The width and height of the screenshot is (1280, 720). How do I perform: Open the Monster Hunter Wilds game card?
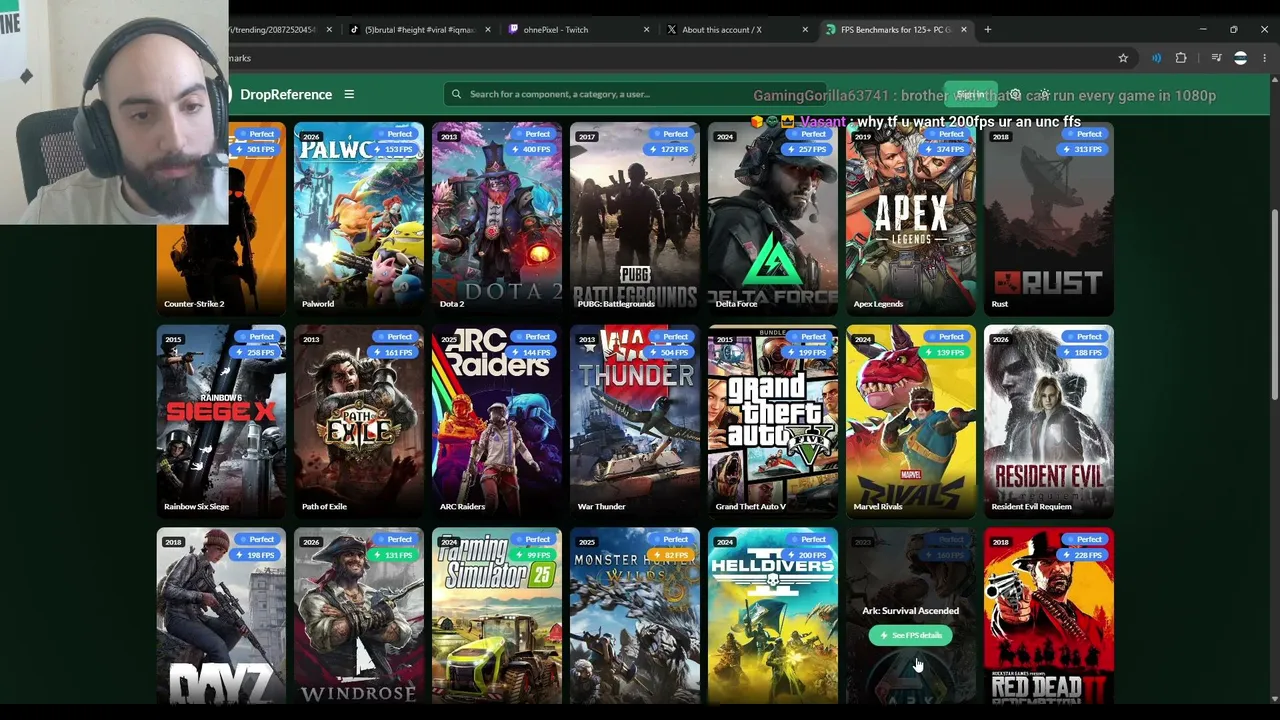[635, 616]
